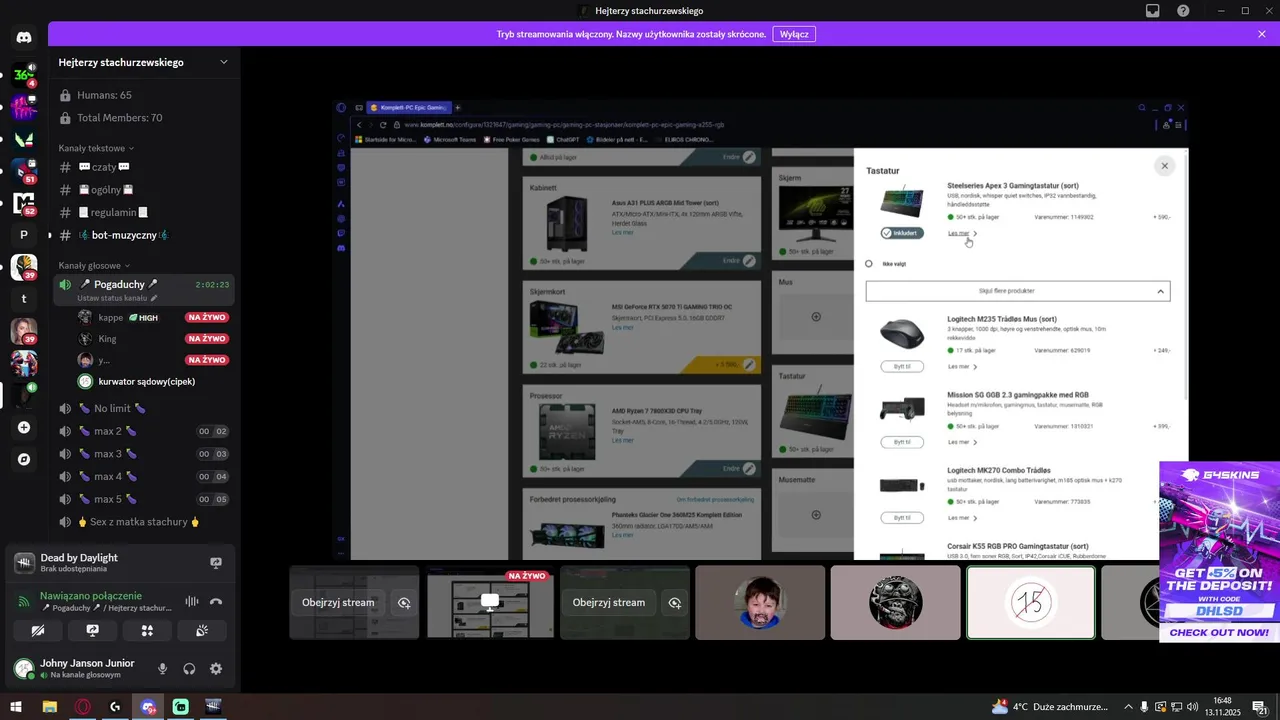Join the max 3 voice channel
1280x720 pixels.
tap(144, 454)
